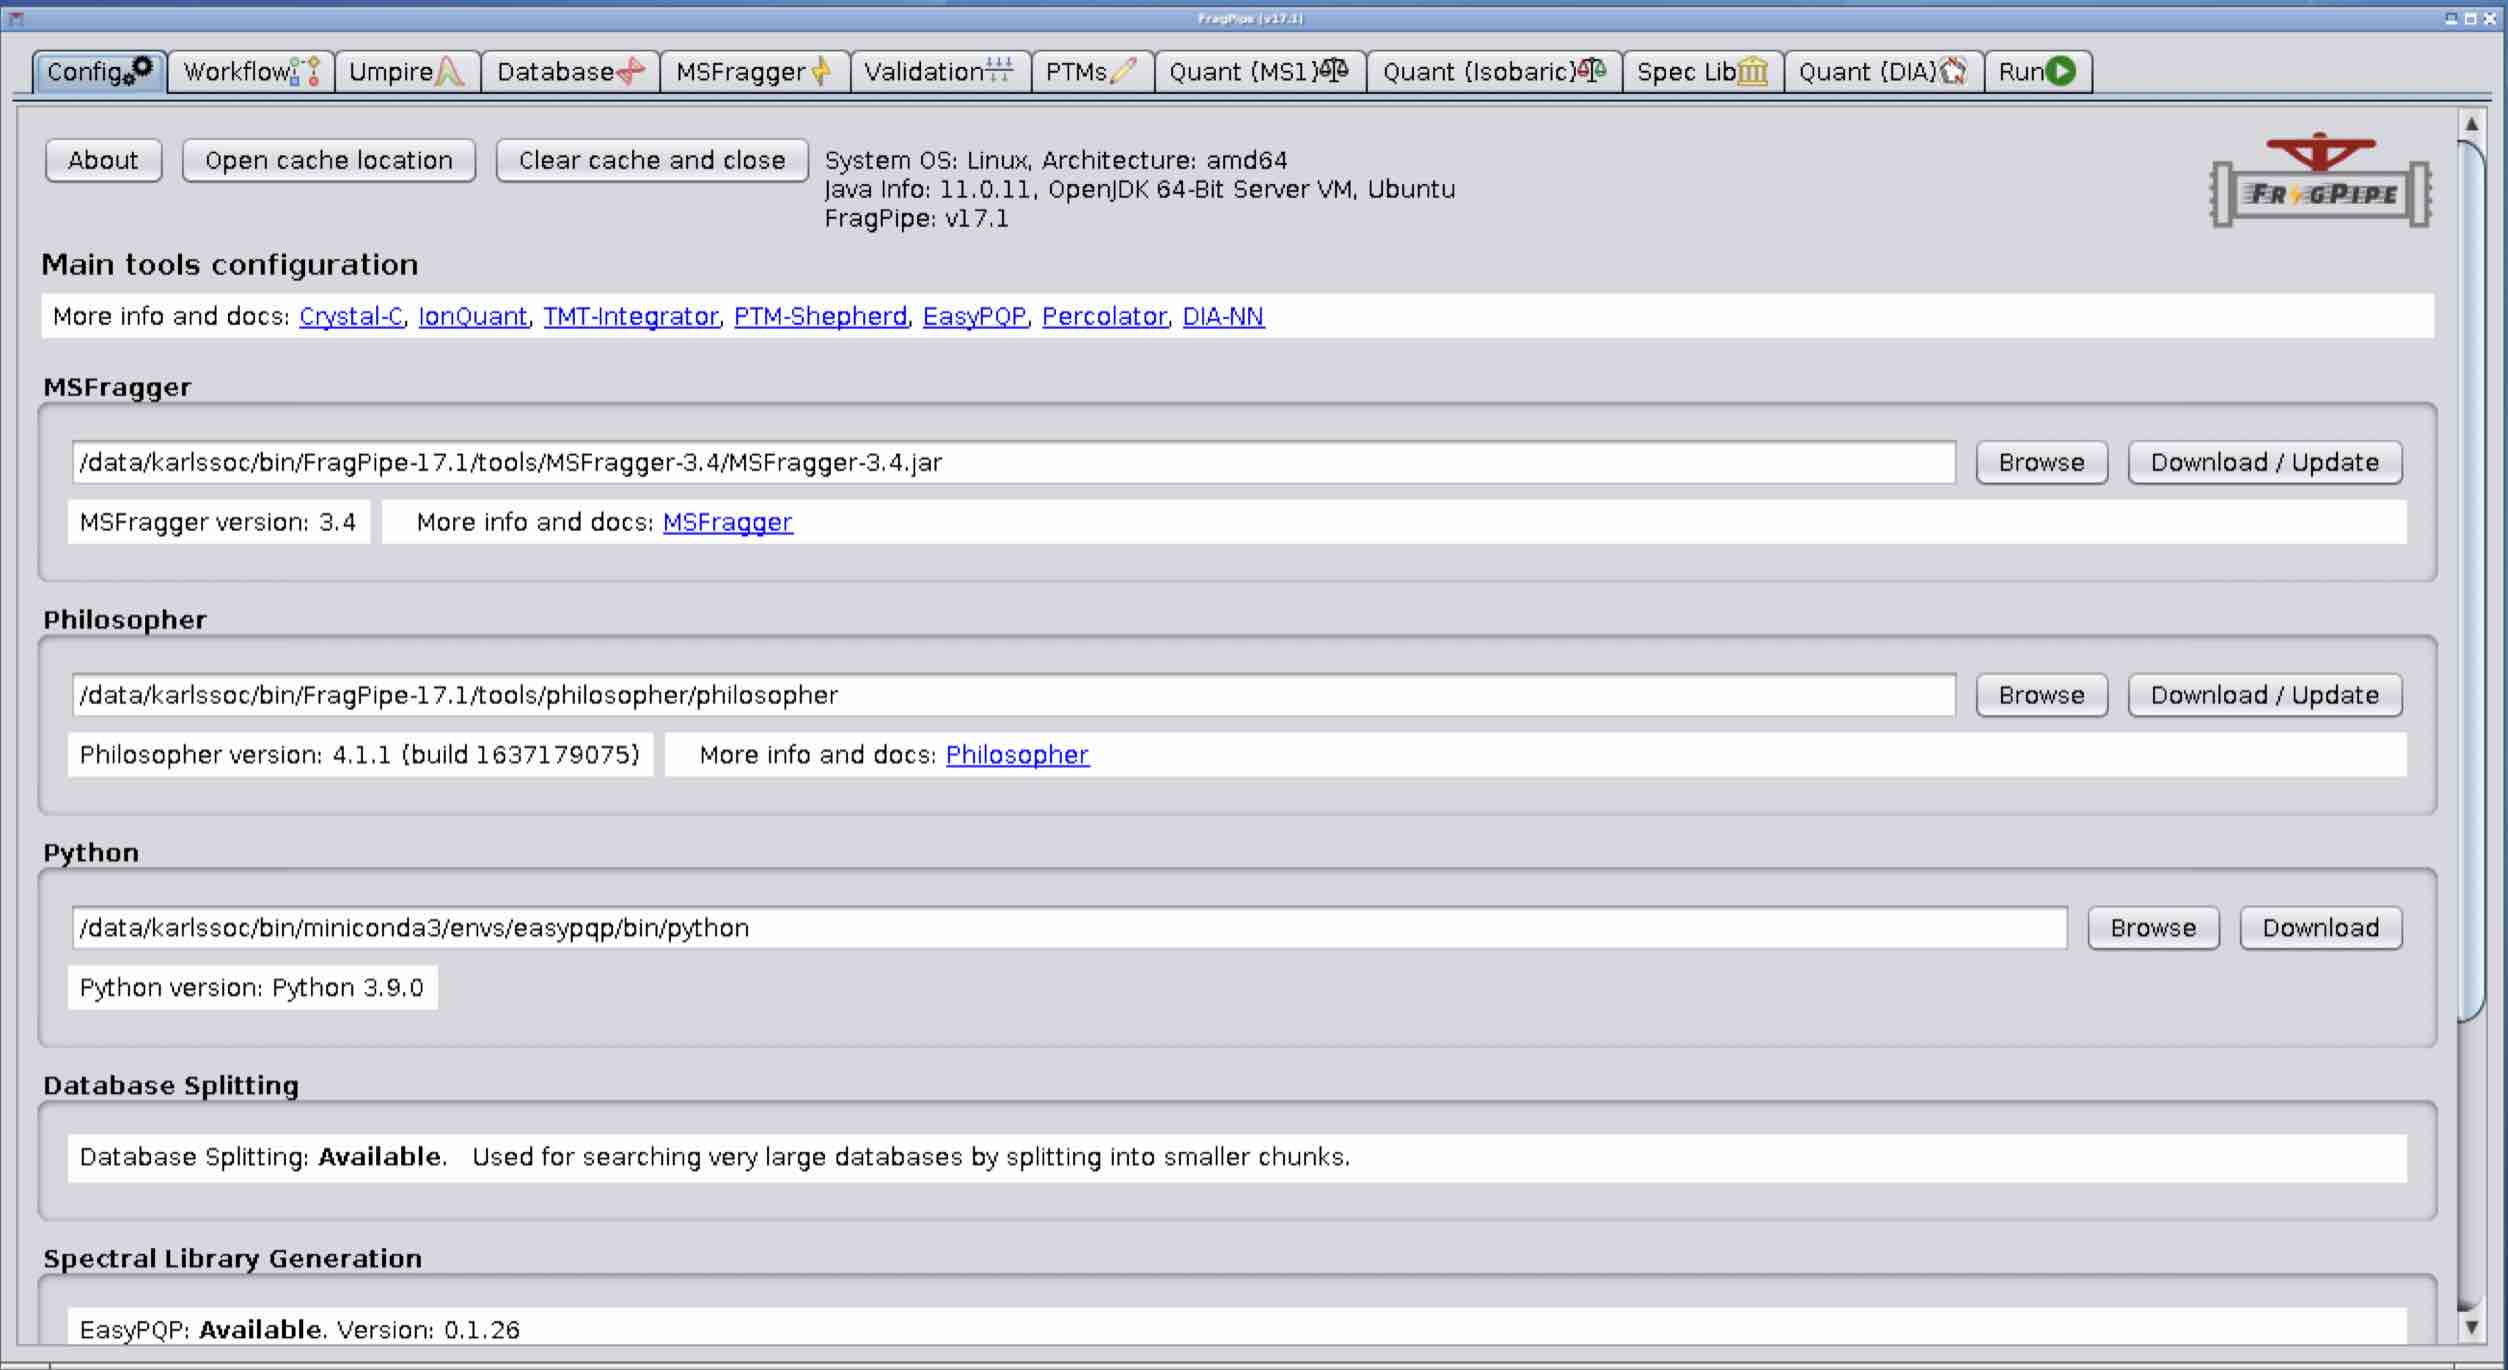Open the PTM-Shepherd documentation link
This screenshot has width=2508, height=1370.
[820, 317]
